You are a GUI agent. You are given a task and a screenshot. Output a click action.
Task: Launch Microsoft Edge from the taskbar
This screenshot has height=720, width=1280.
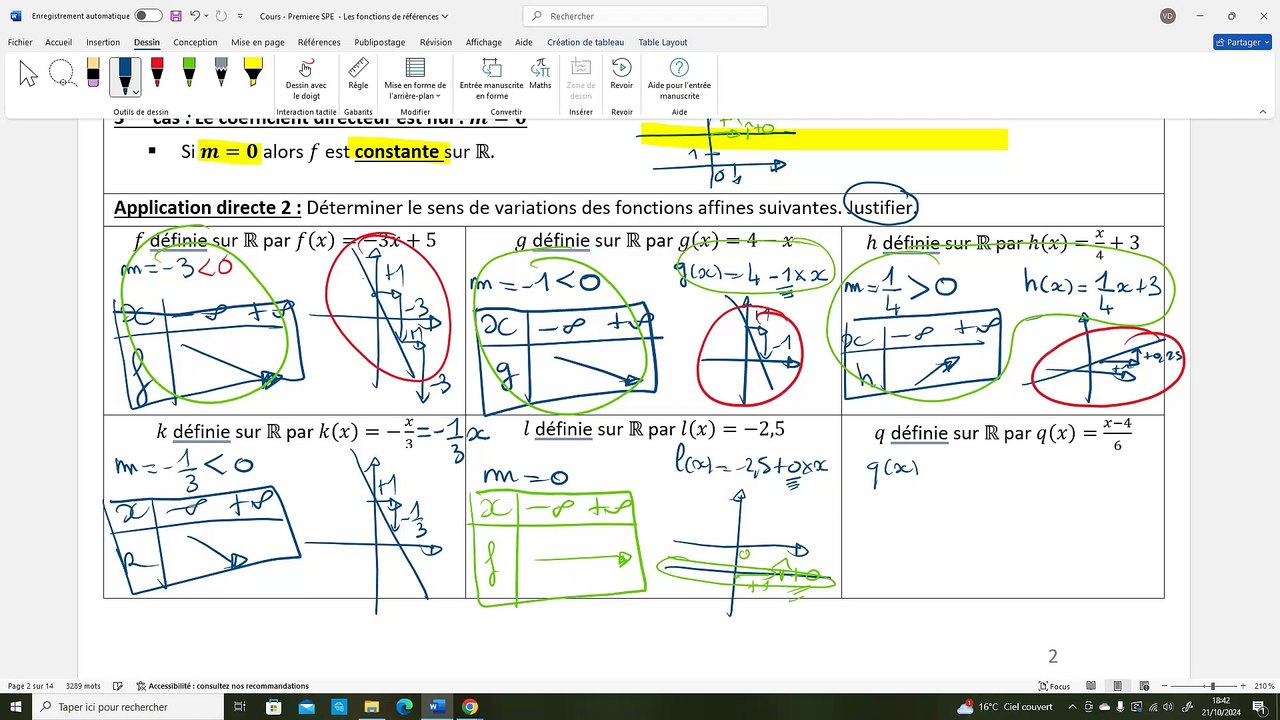(404, 707)
